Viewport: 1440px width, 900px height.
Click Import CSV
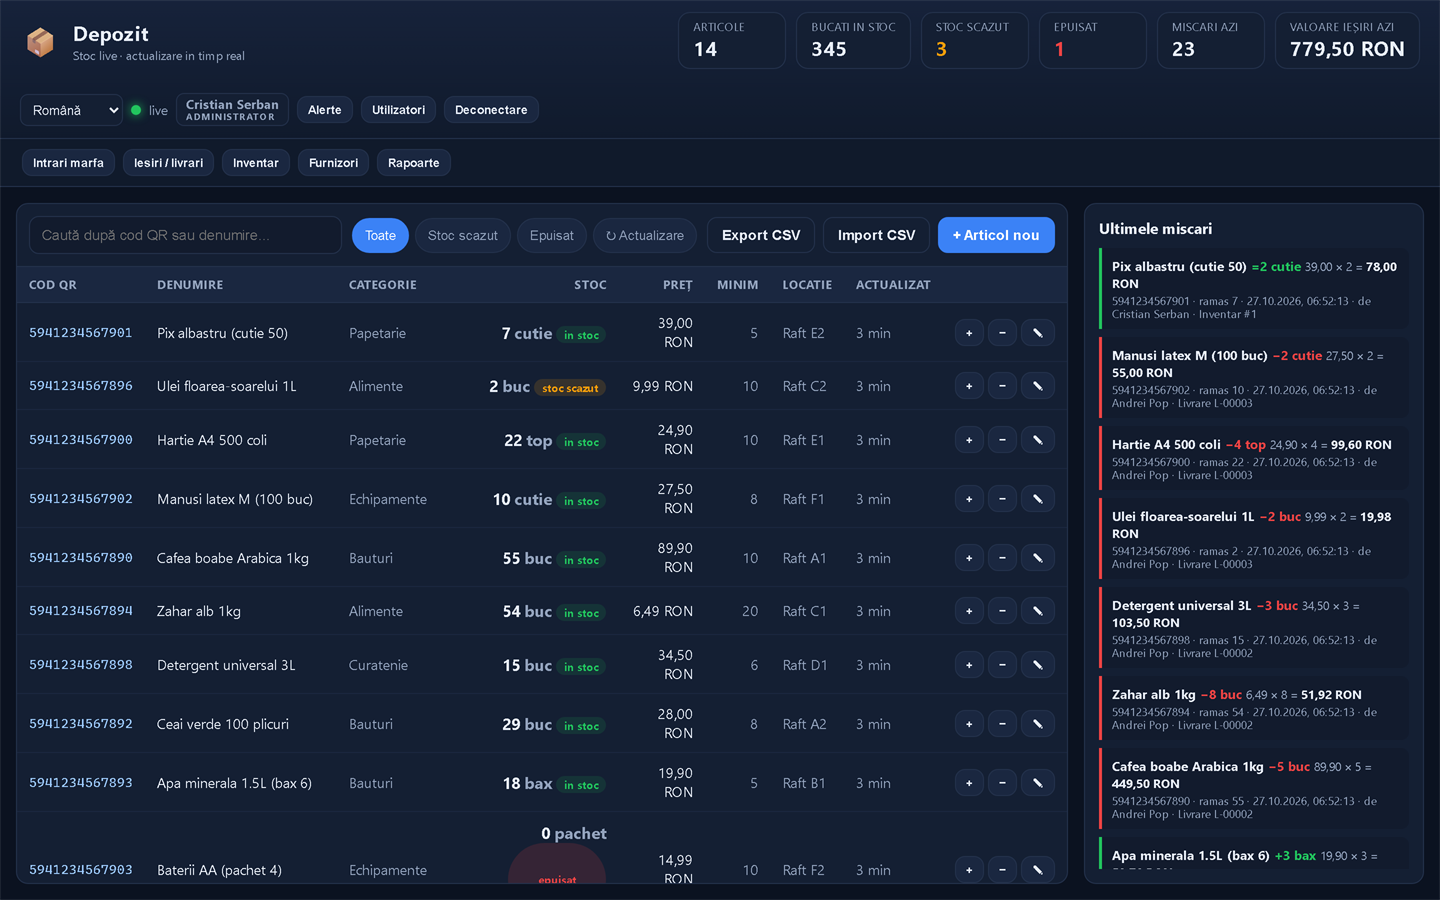point(876,235)
